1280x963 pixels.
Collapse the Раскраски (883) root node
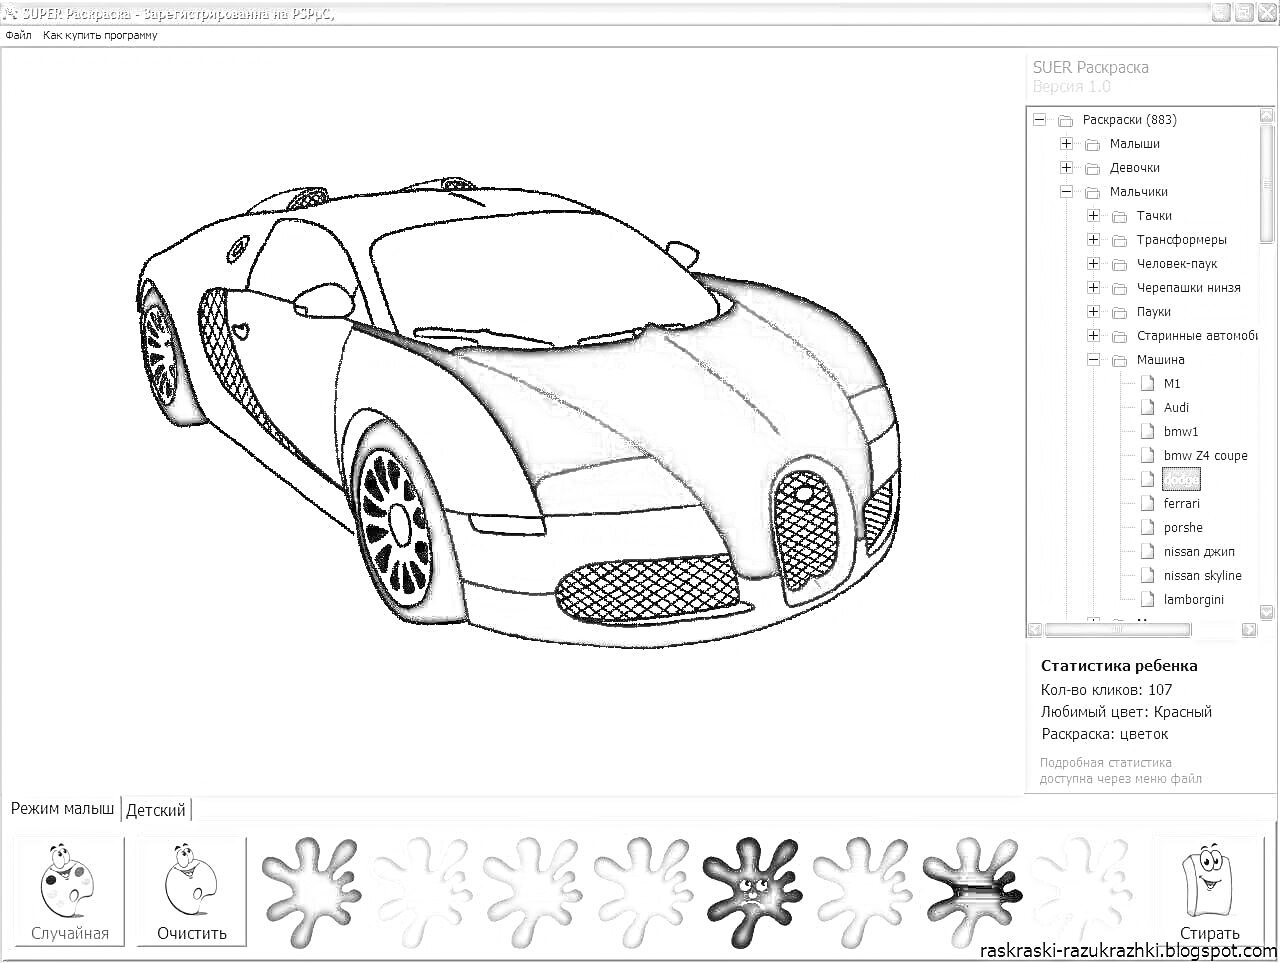1039,120
